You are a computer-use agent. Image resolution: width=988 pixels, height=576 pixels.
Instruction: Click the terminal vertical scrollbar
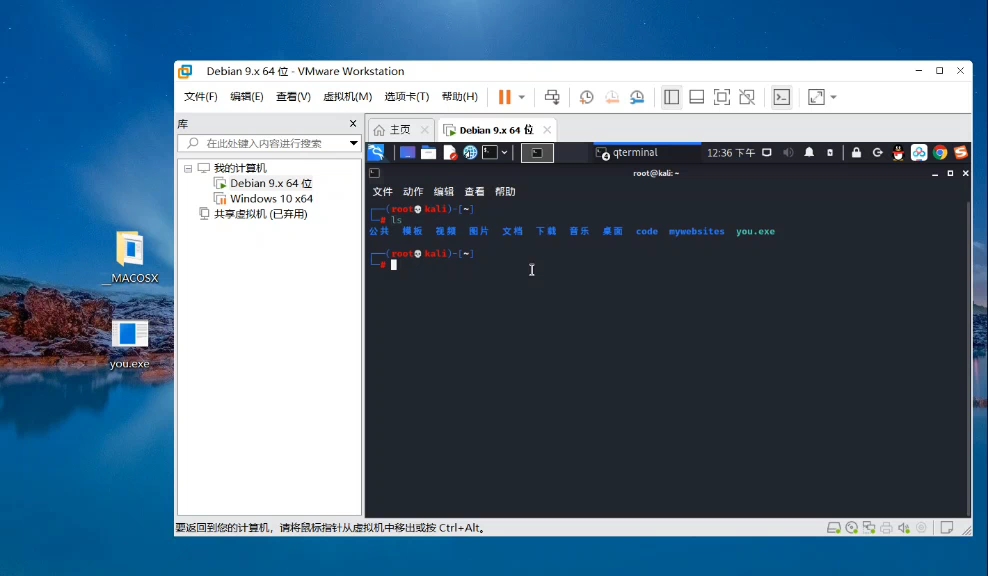coord(968,358)
